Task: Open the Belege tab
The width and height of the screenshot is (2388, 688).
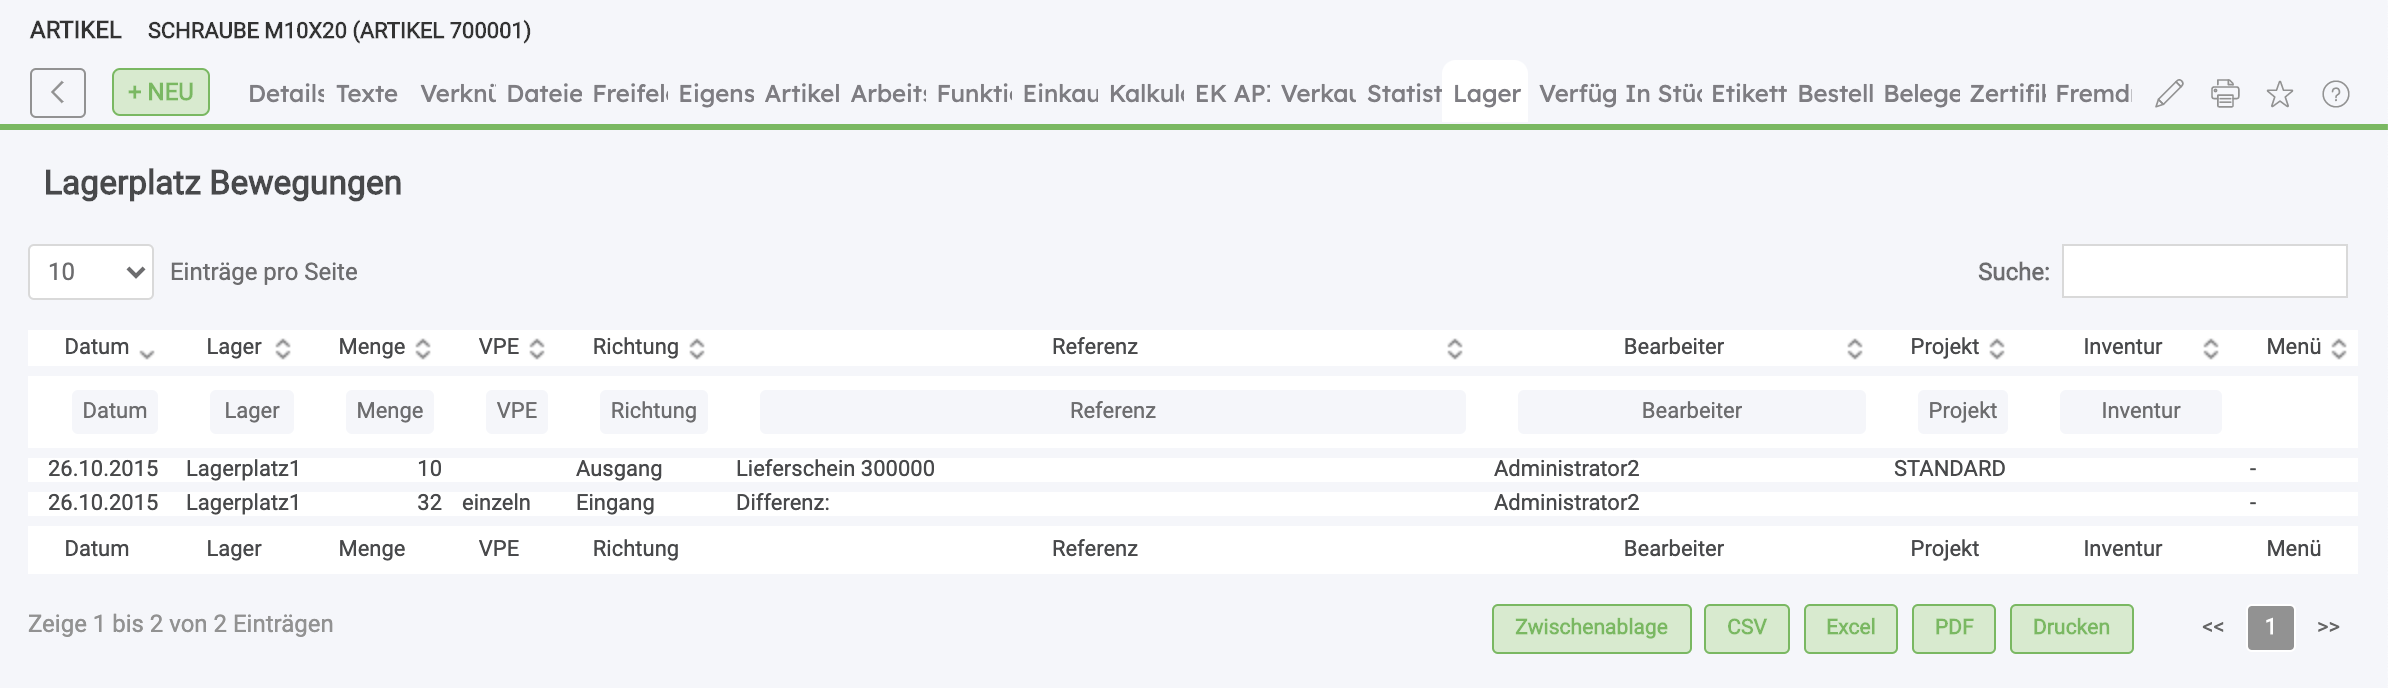Action: click(1921, 94)
